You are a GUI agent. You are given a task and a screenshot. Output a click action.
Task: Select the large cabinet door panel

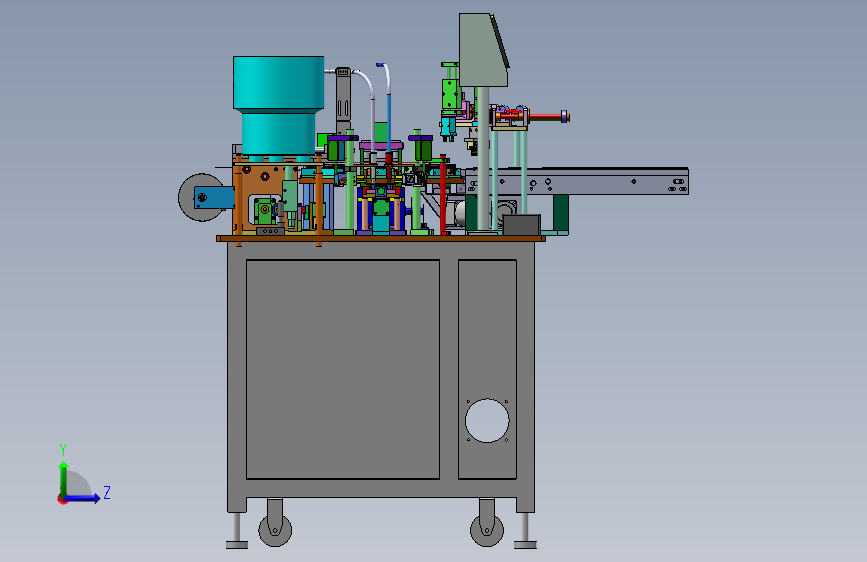click(343, 369)
